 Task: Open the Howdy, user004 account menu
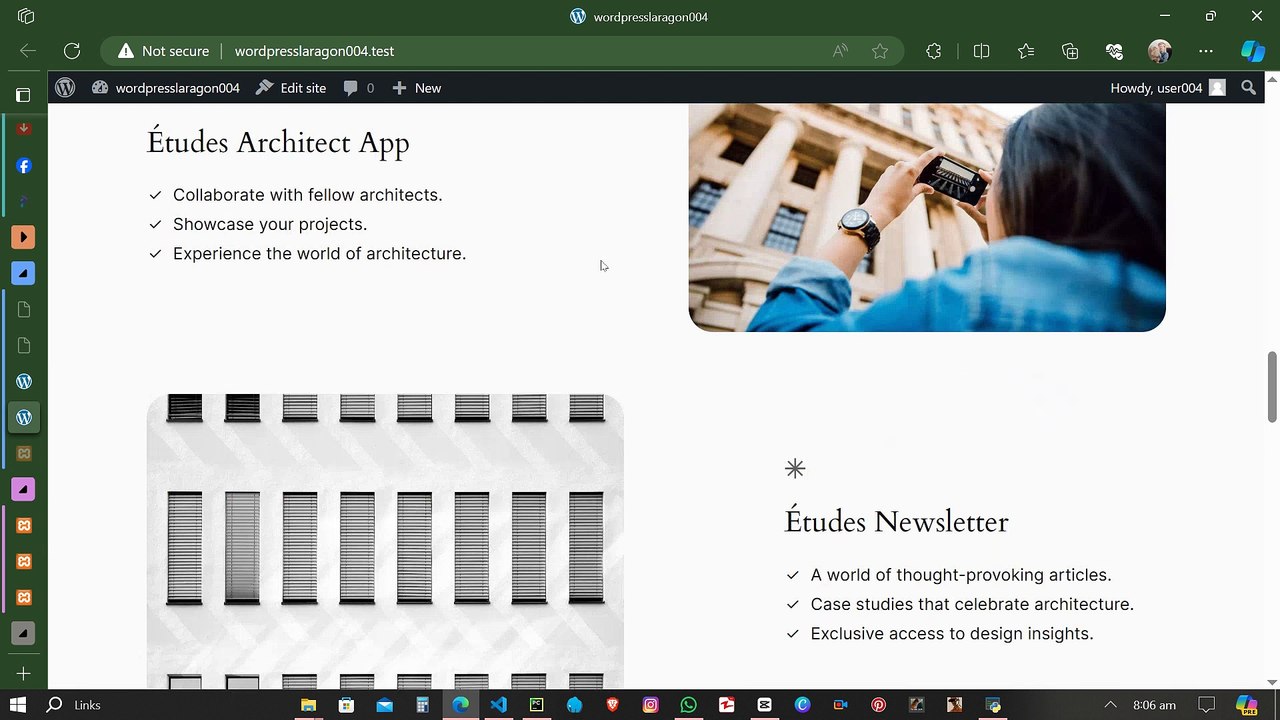coord(1167,88)
